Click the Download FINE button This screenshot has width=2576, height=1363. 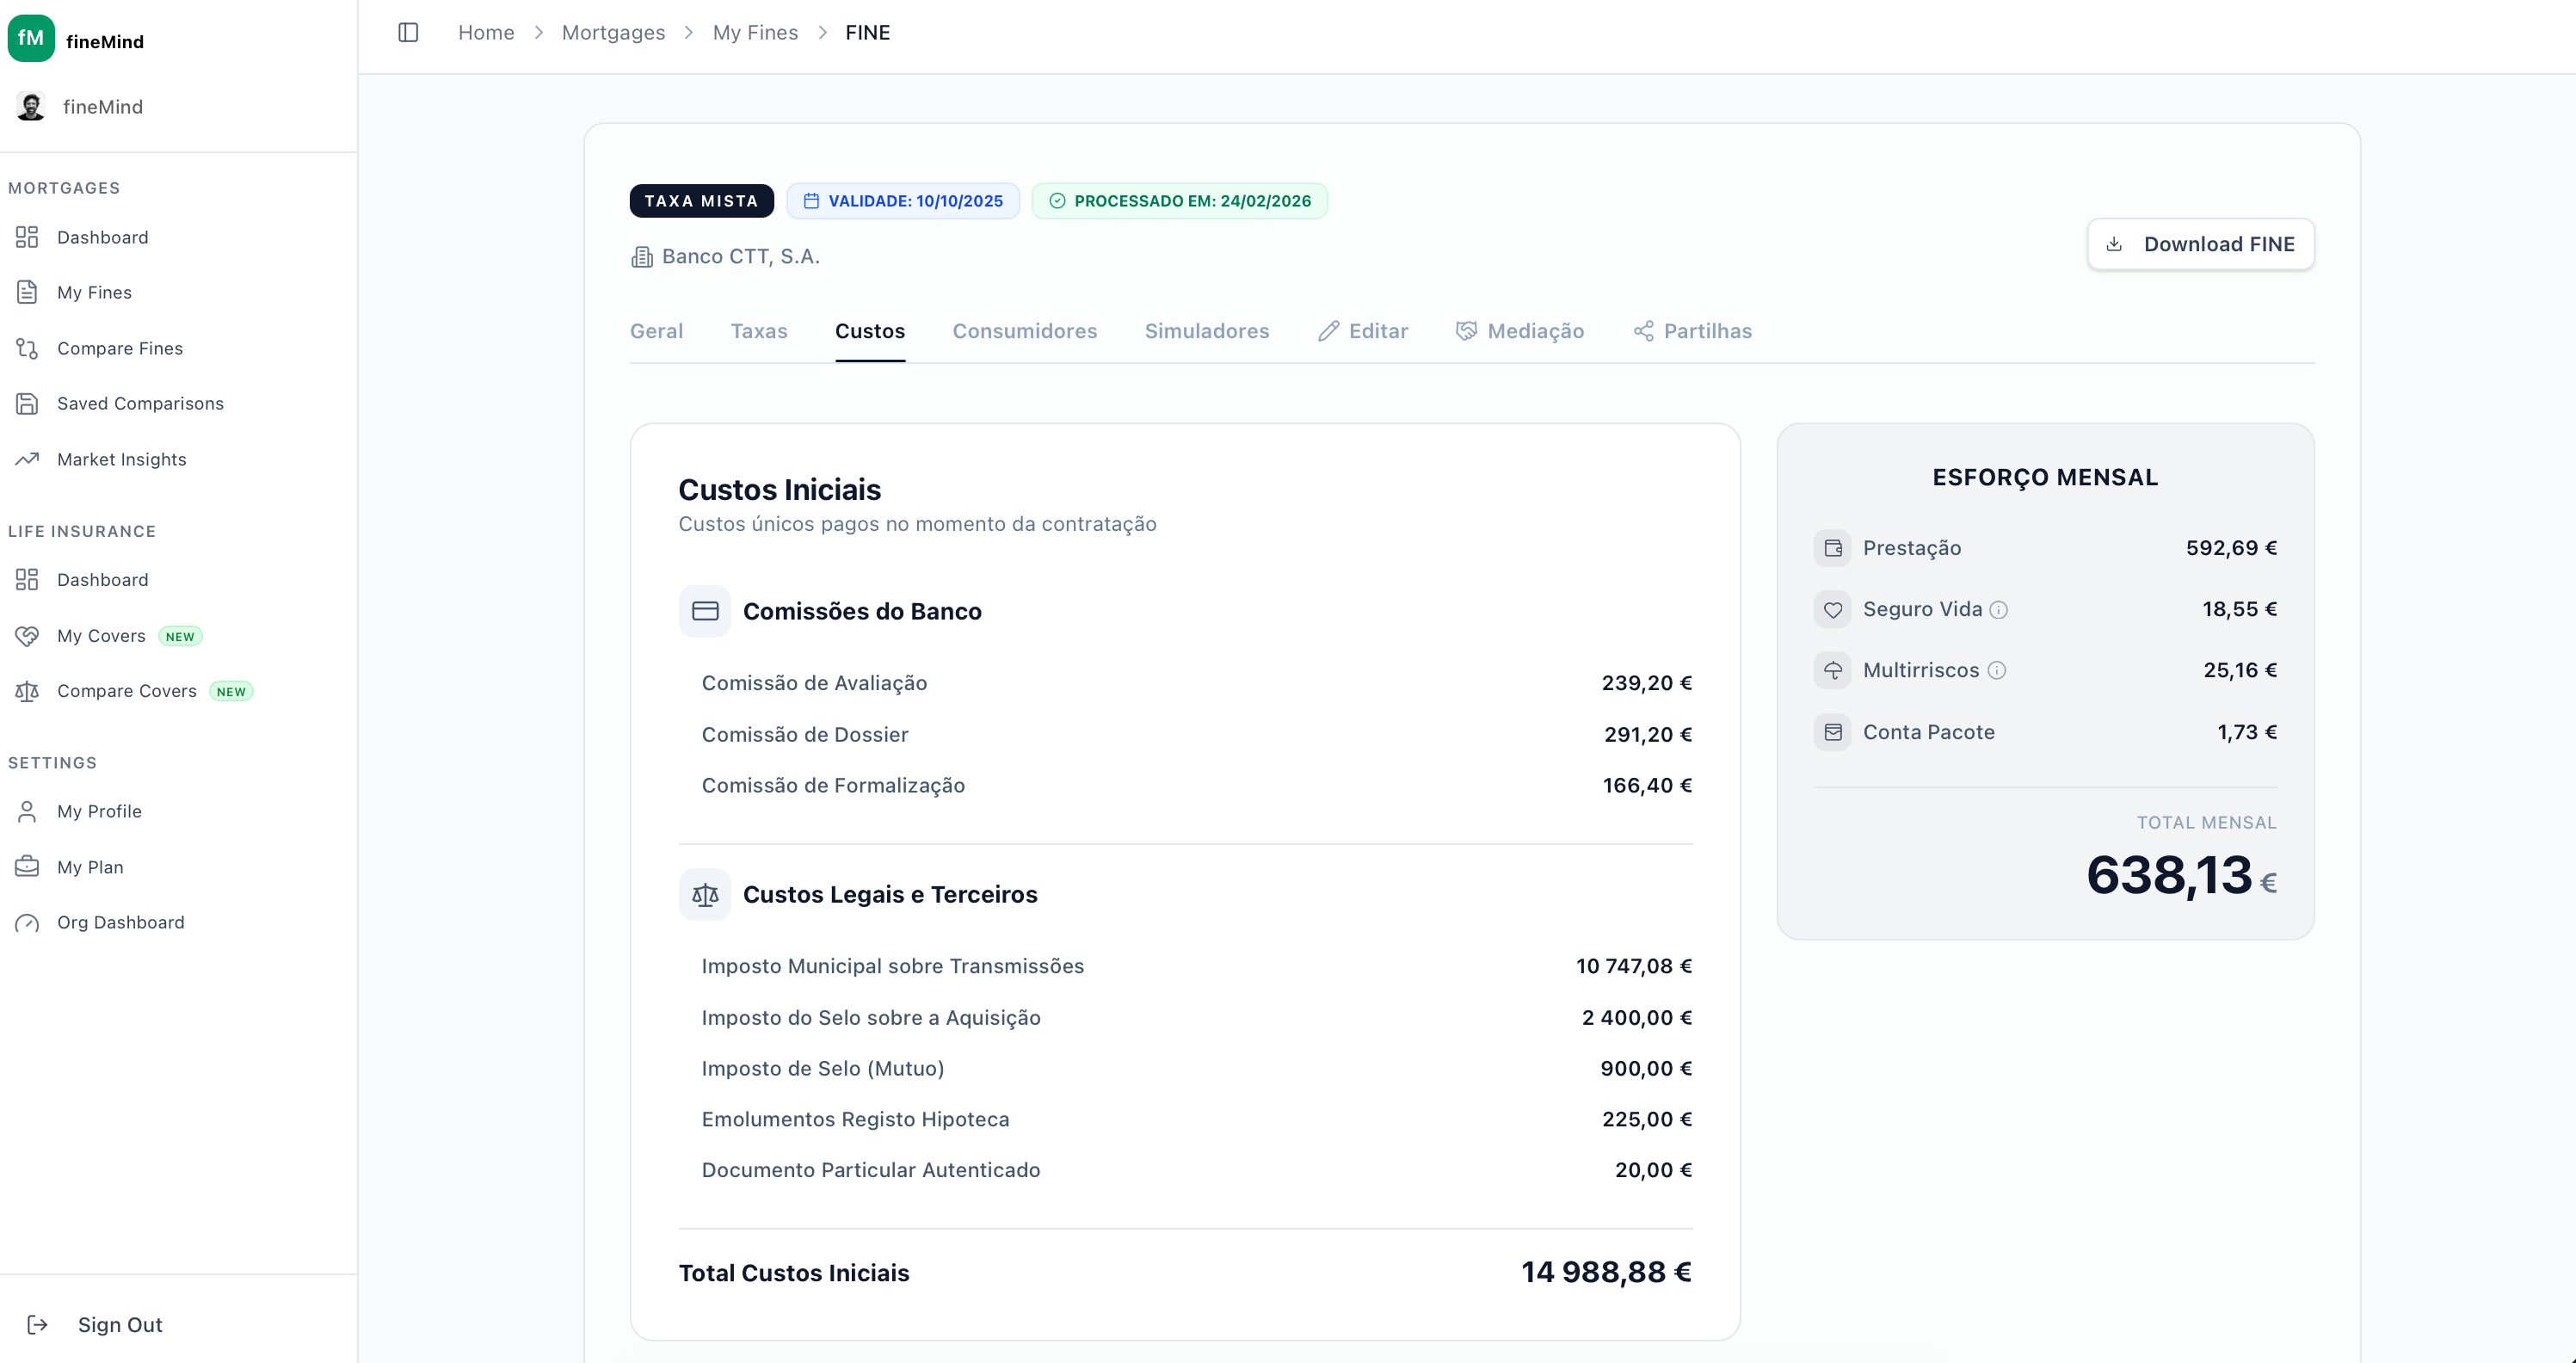2200,244
